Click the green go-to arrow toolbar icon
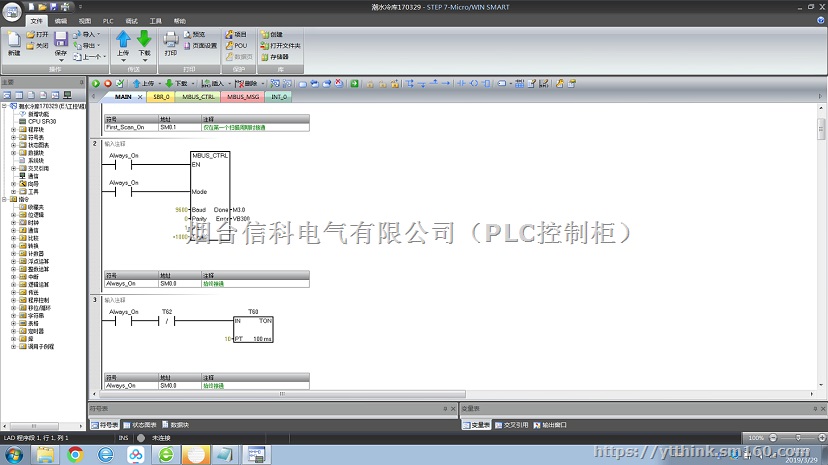Image resolution: width=828 pixels, height=465 pixels. click(x=354, y=83)
